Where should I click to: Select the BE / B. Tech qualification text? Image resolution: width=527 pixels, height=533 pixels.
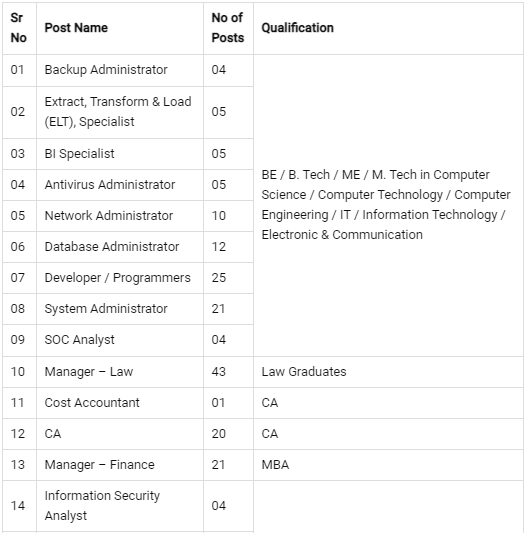pyautogui.click(x=386, y=205)
